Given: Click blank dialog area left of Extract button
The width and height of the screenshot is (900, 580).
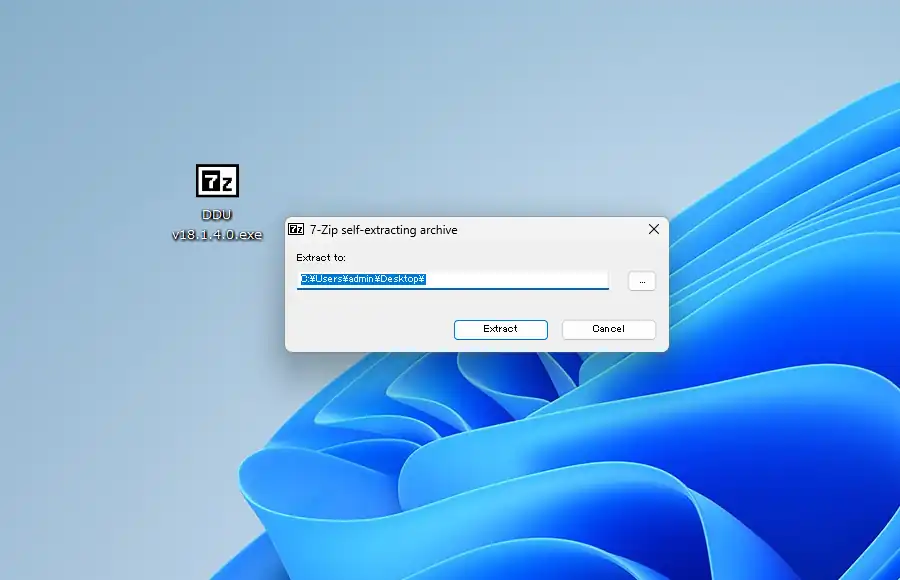Looking at the screenshot, I should (370, 329).
